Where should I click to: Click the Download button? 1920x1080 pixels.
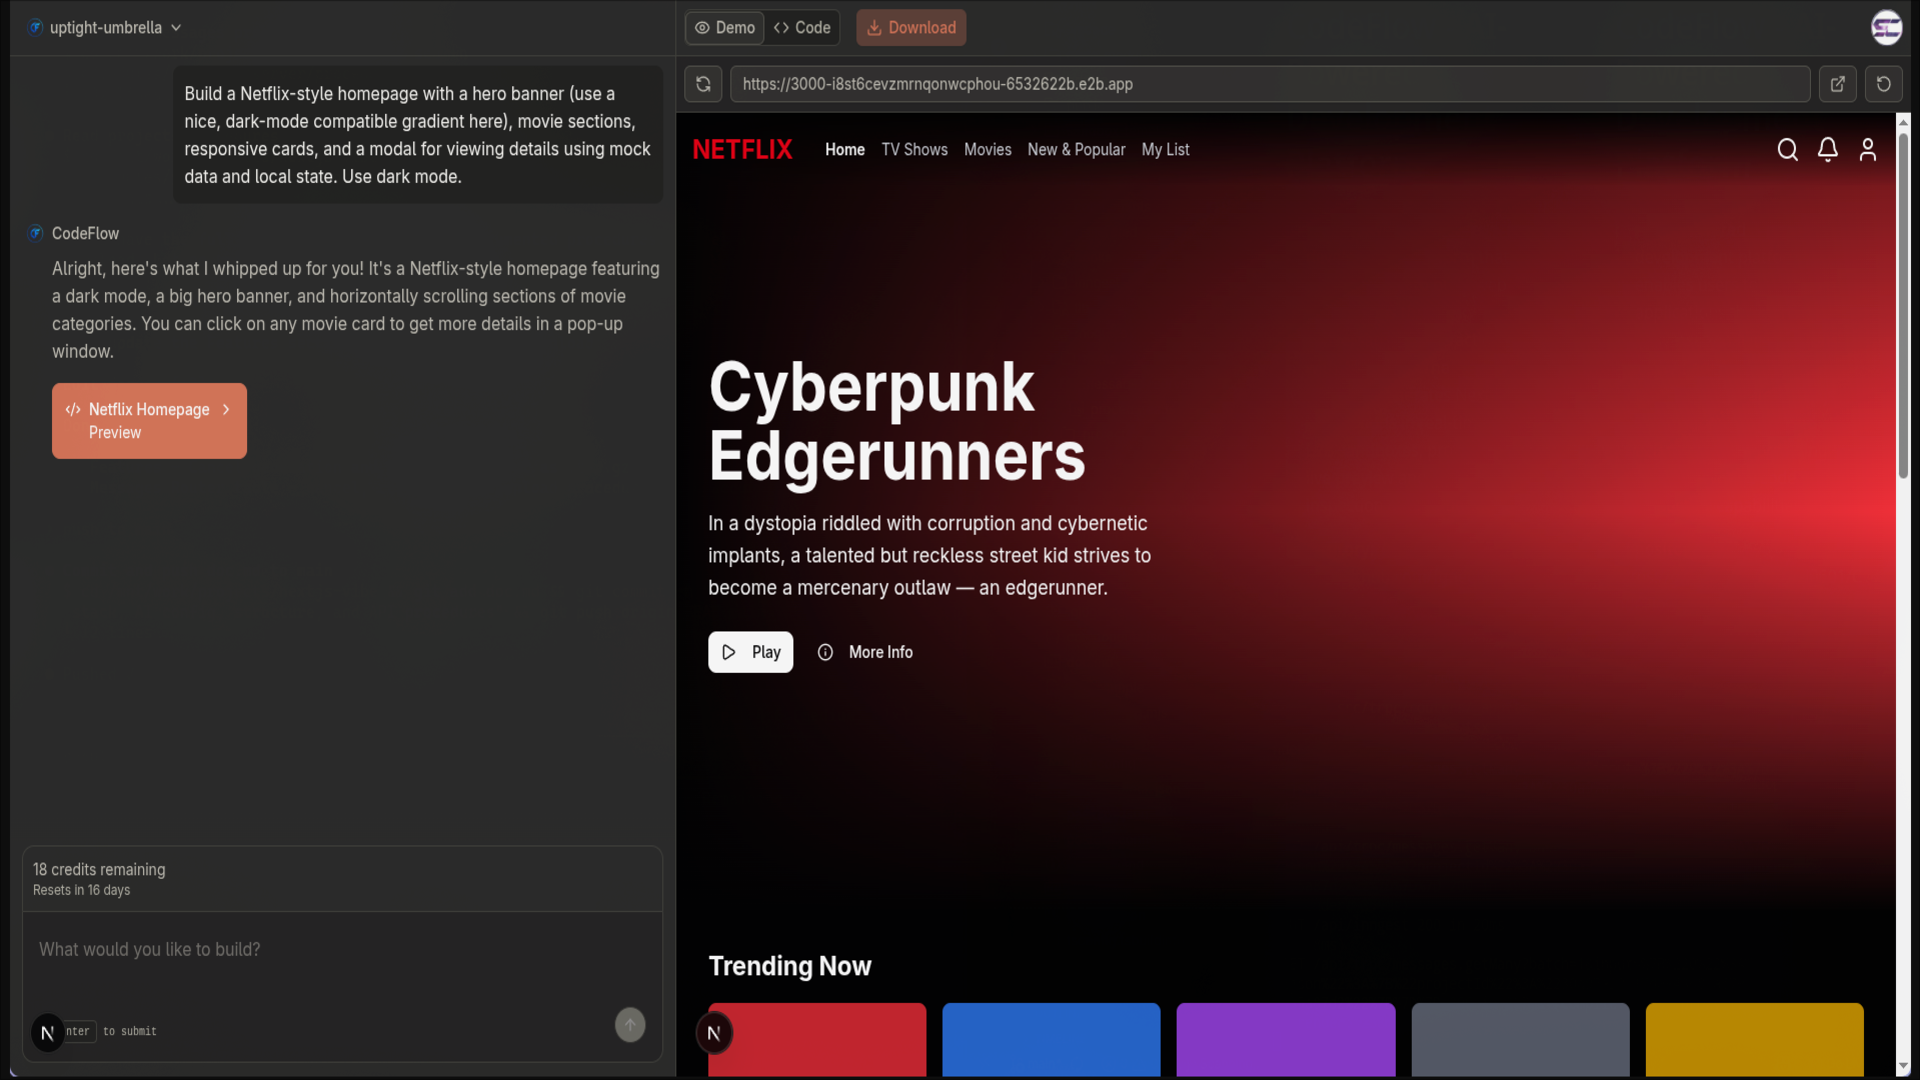click(911, 28)
